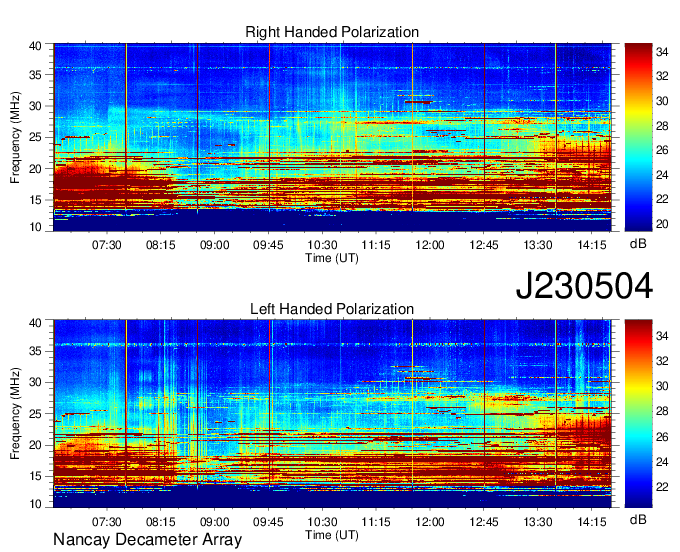
Task: Select Frequency (MHz) axis label of left-handed plot
Action: [x=15, y=414]
